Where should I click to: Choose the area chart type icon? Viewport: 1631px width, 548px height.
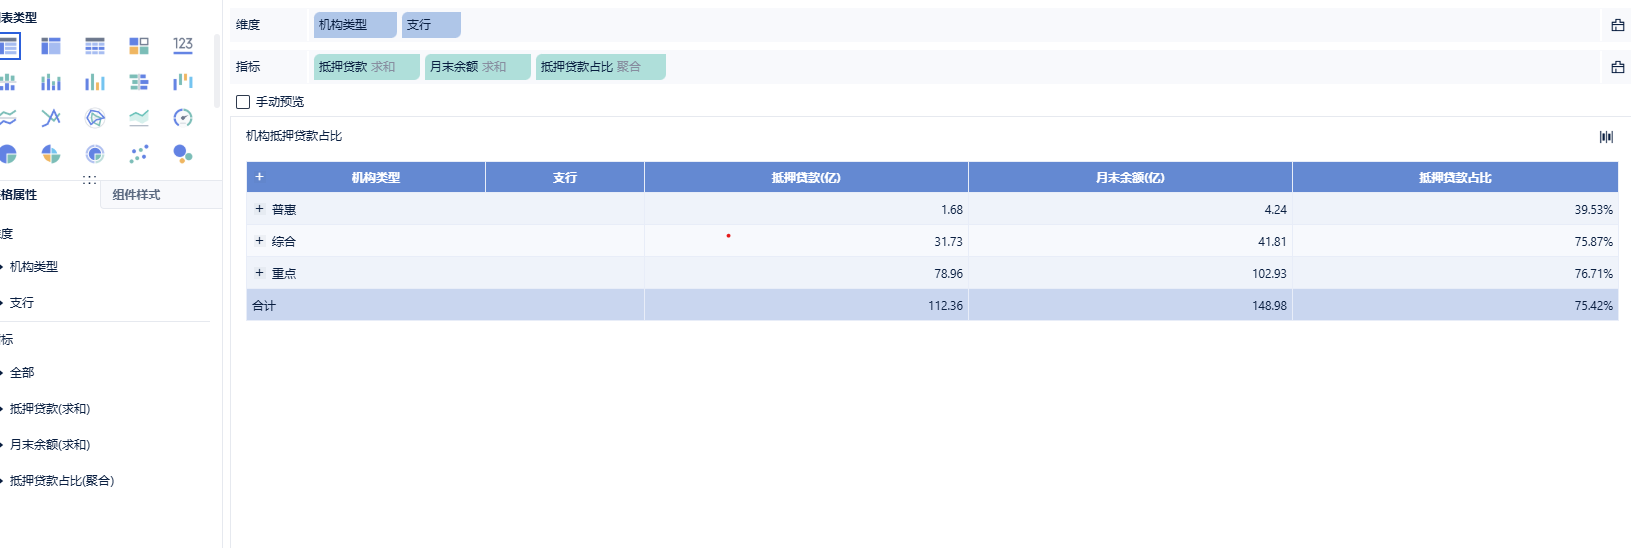pyautogui.click(x=139, y=118)
